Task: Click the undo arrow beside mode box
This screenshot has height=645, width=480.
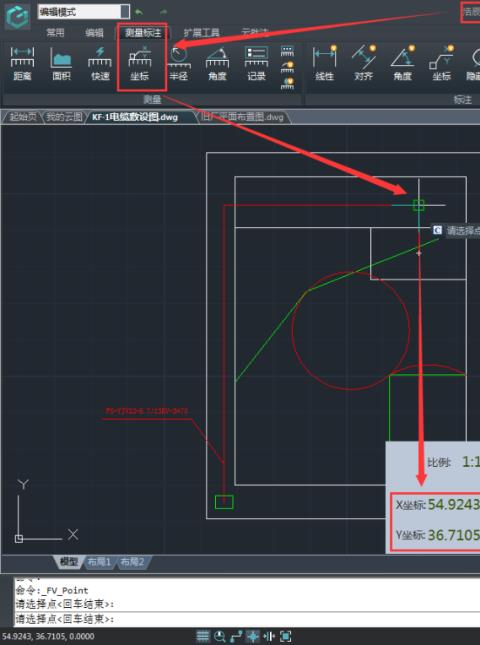Action: tap(139, 12)
